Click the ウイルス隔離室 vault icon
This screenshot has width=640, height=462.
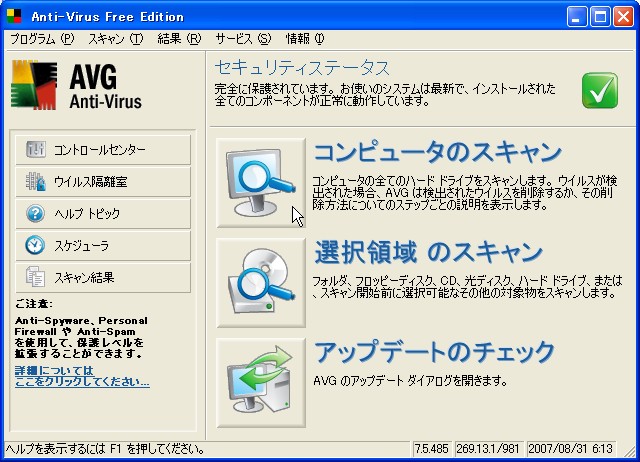pos(36,182)
